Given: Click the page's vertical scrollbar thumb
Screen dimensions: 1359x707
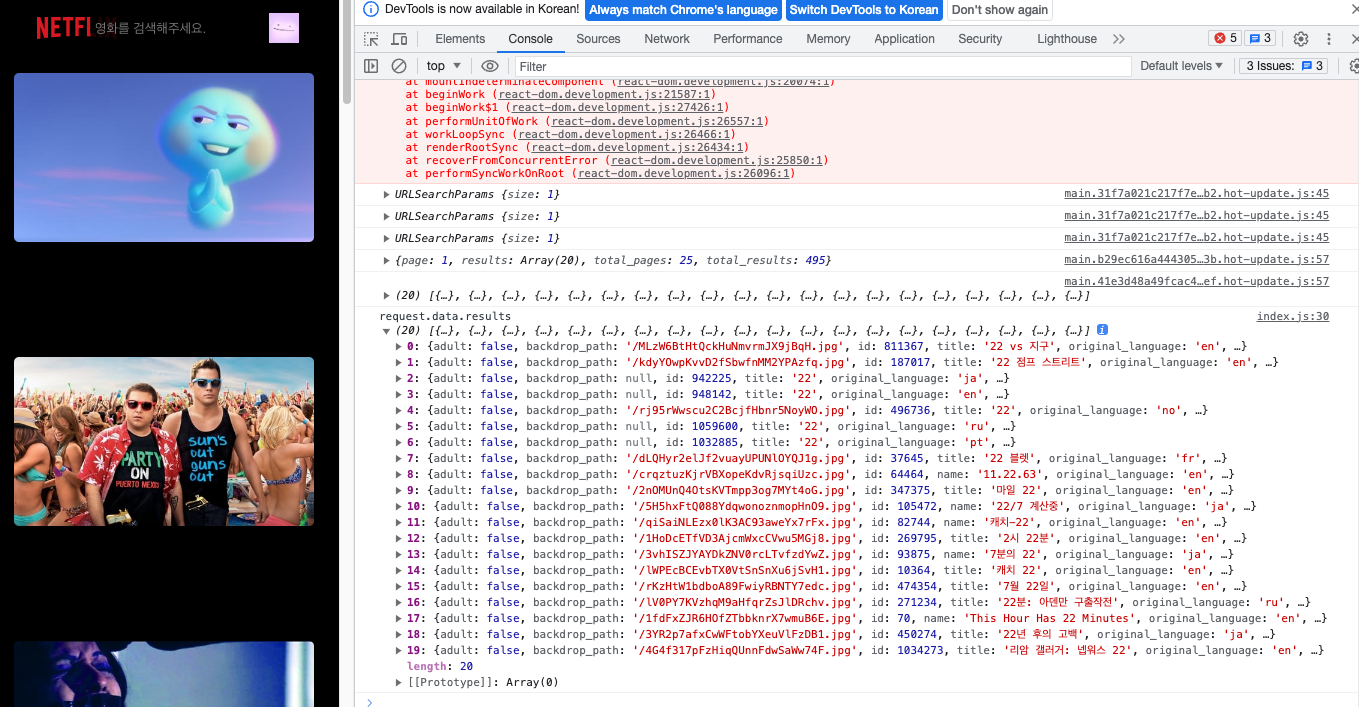Looking at the screenshot, I should tap(347, 52).
